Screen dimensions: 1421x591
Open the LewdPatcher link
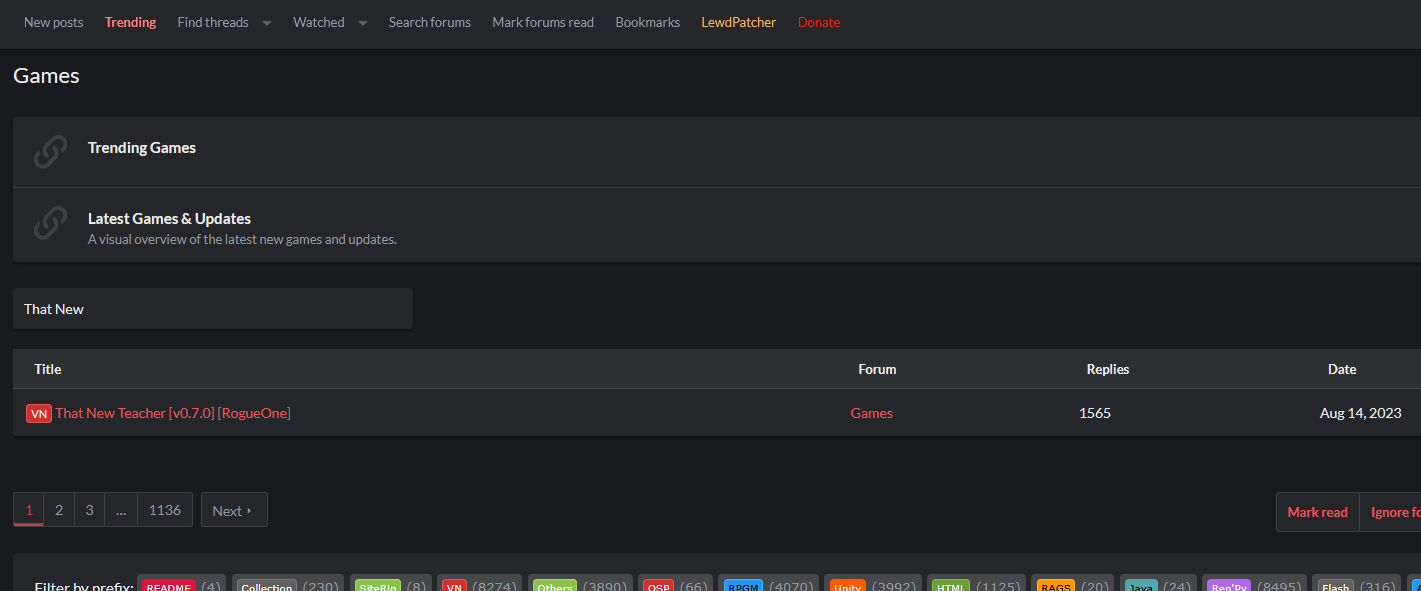[x=739, y=22]
